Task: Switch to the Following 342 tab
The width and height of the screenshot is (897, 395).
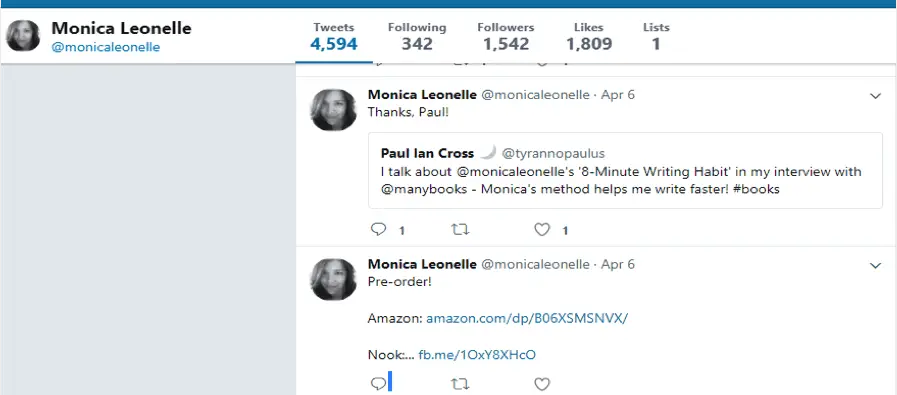Action: tap(416, 36)
